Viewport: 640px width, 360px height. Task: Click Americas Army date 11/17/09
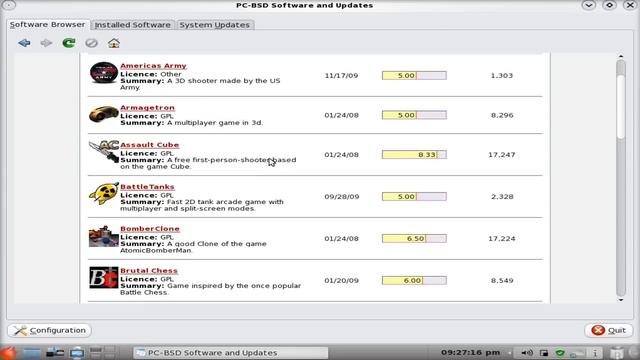(x=341, y=76)
